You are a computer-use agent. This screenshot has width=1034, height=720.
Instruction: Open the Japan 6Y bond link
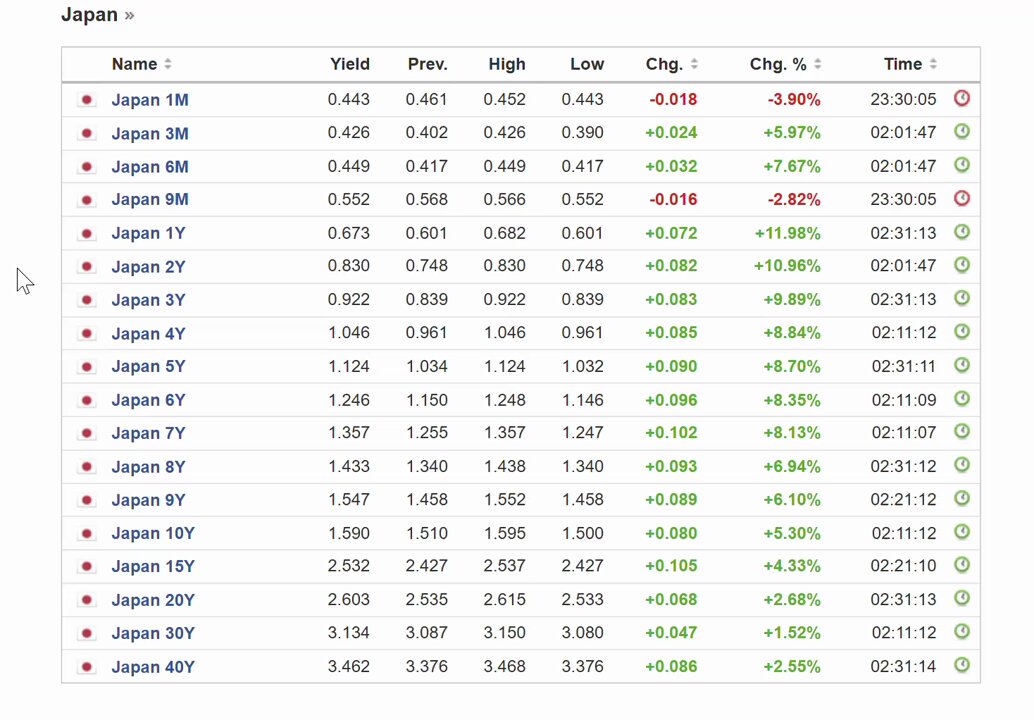coord(148,400)
